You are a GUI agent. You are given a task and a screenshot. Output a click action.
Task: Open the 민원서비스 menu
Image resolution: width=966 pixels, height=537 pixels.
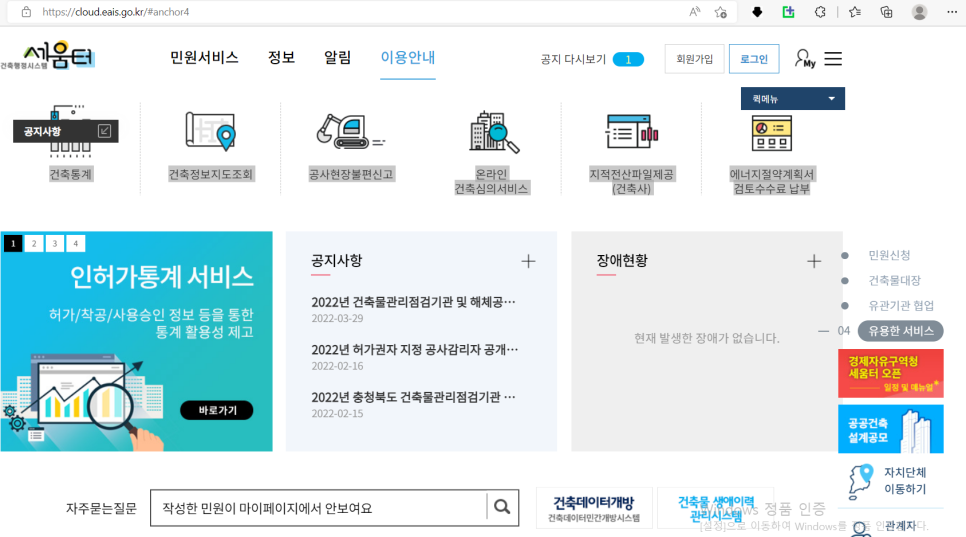204,58
